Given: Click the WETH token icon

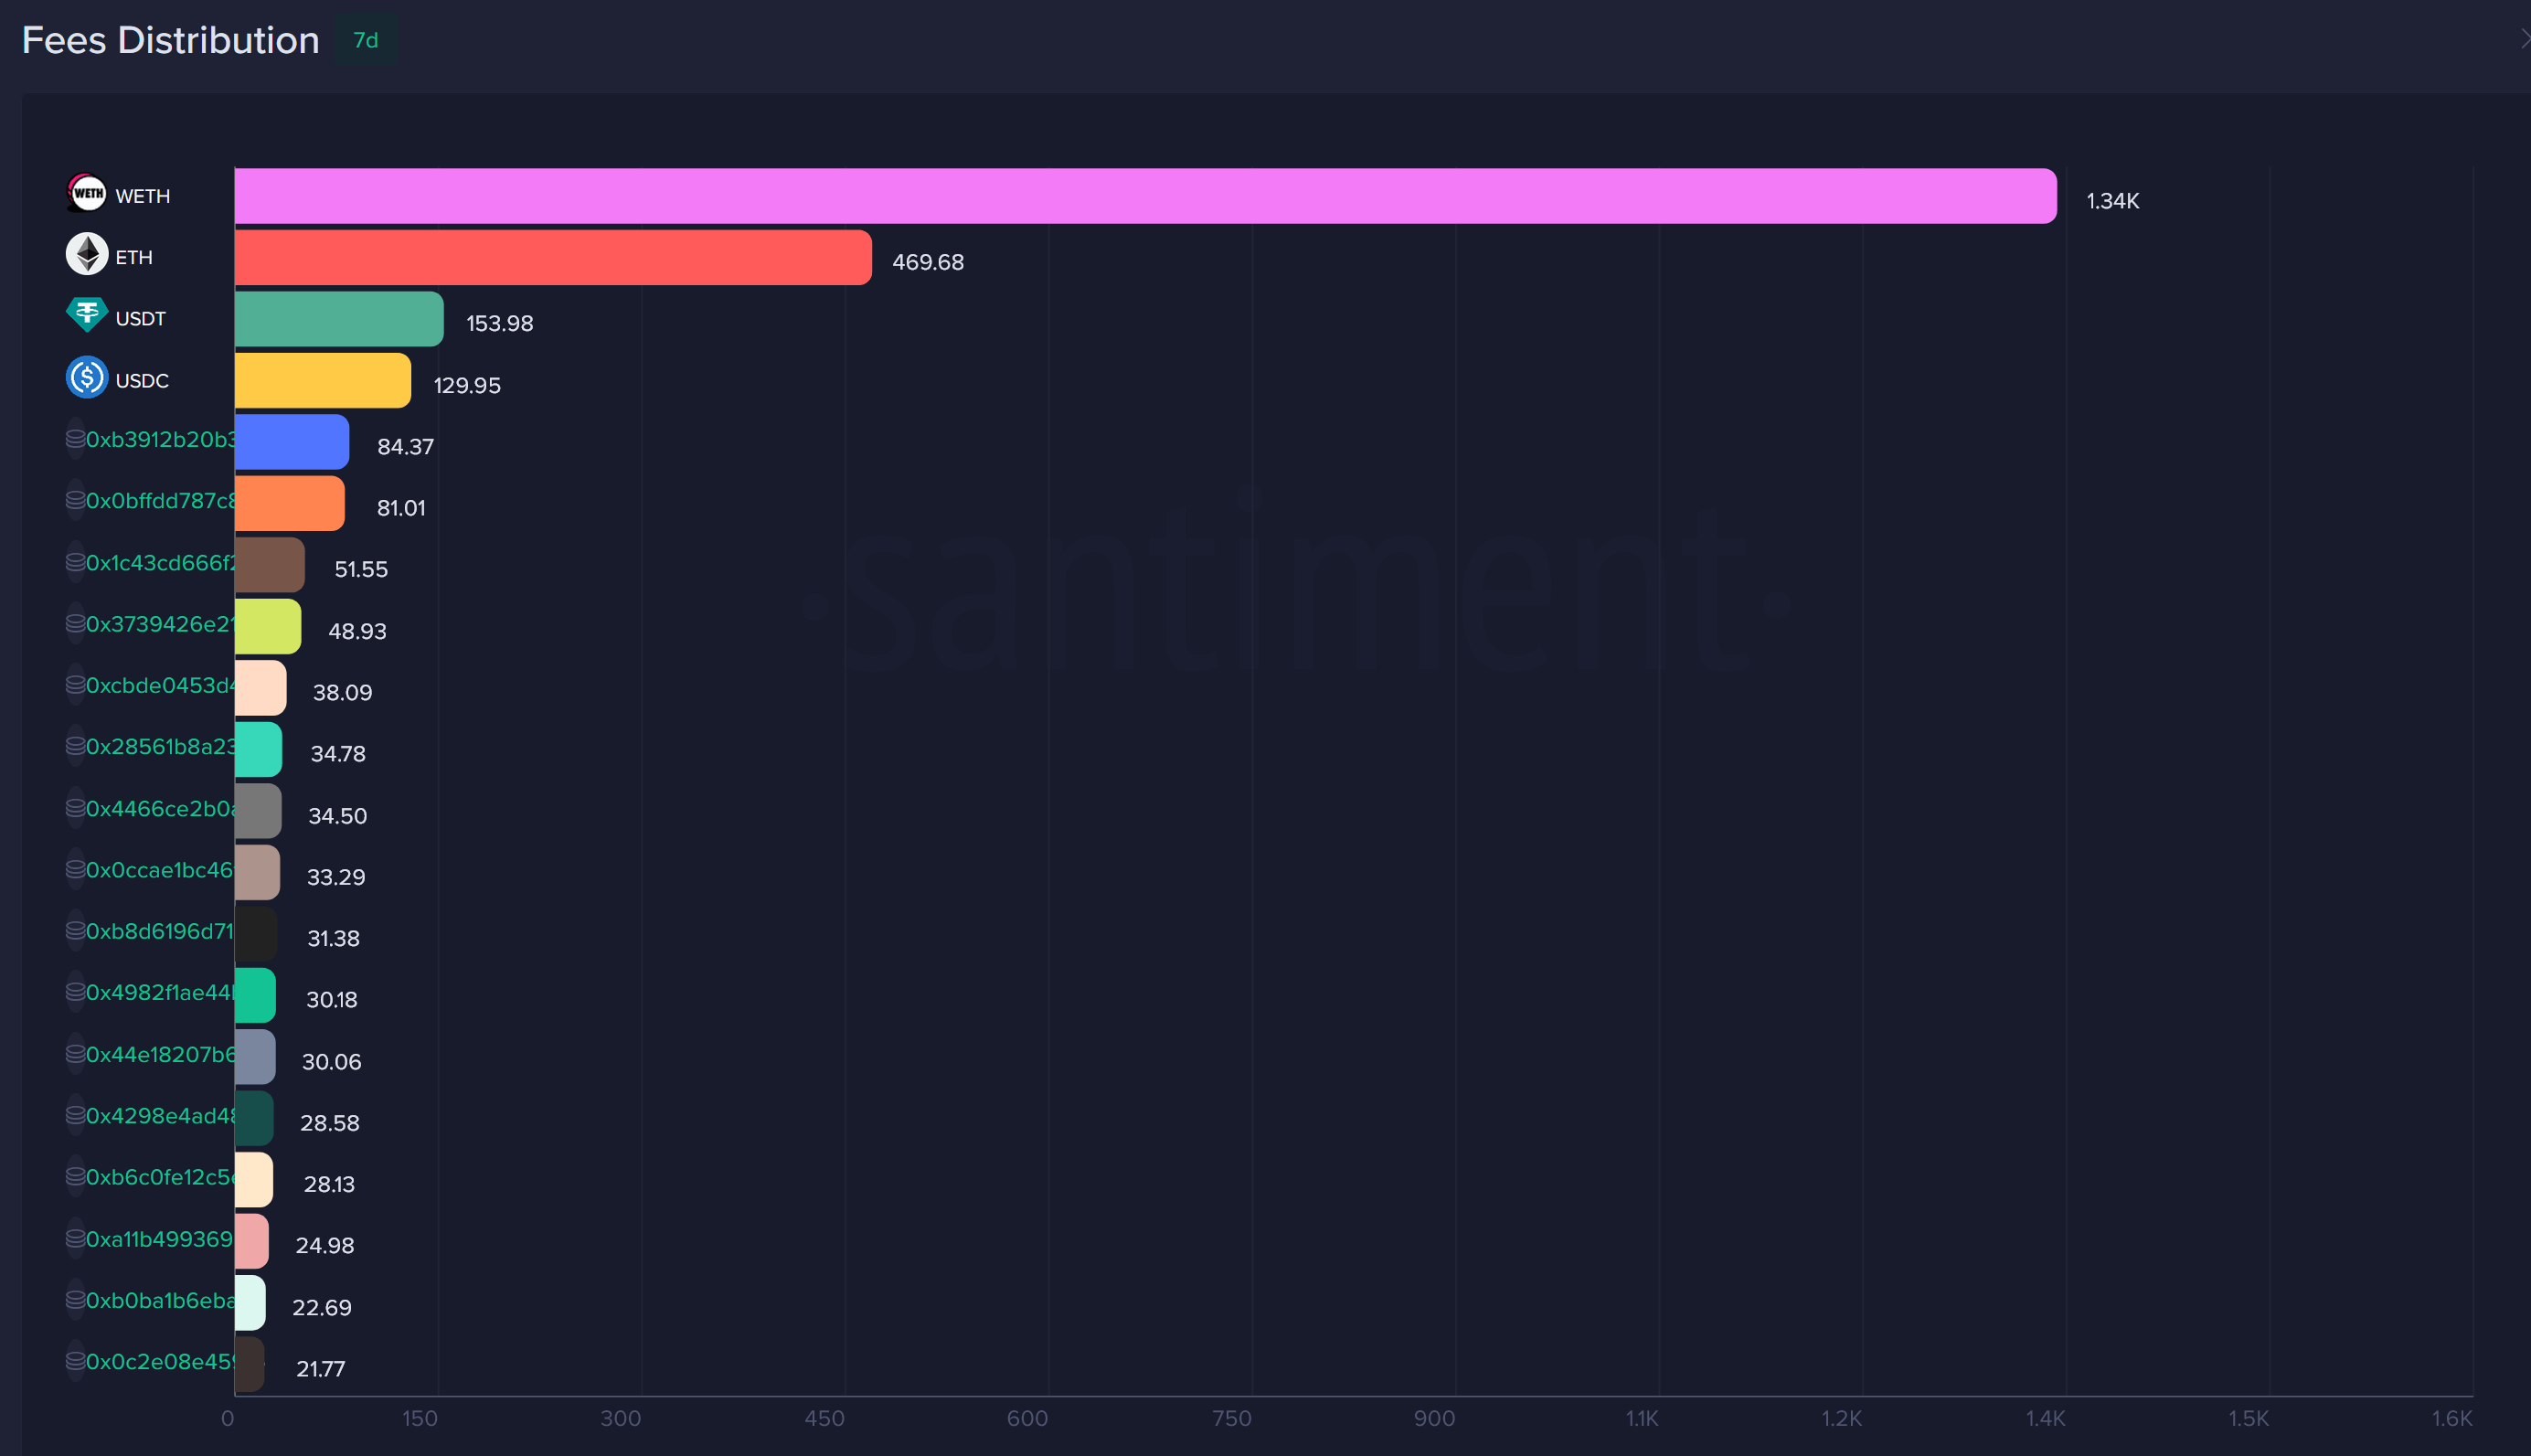Looking at the screenshot, I should [87, 194].
